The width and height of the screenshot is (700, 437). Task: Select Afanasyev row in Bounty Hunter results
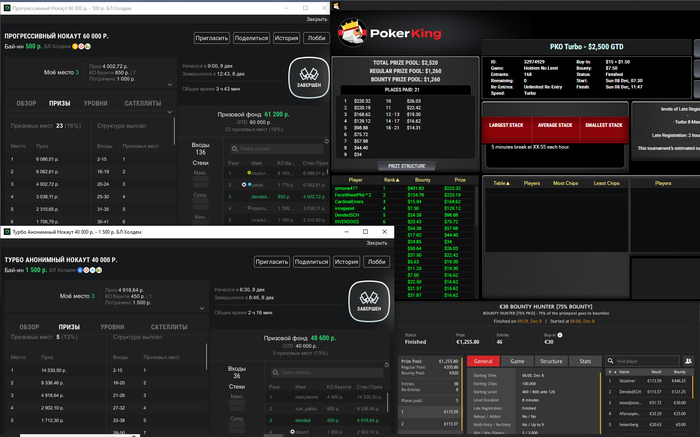tap(648, 414)
